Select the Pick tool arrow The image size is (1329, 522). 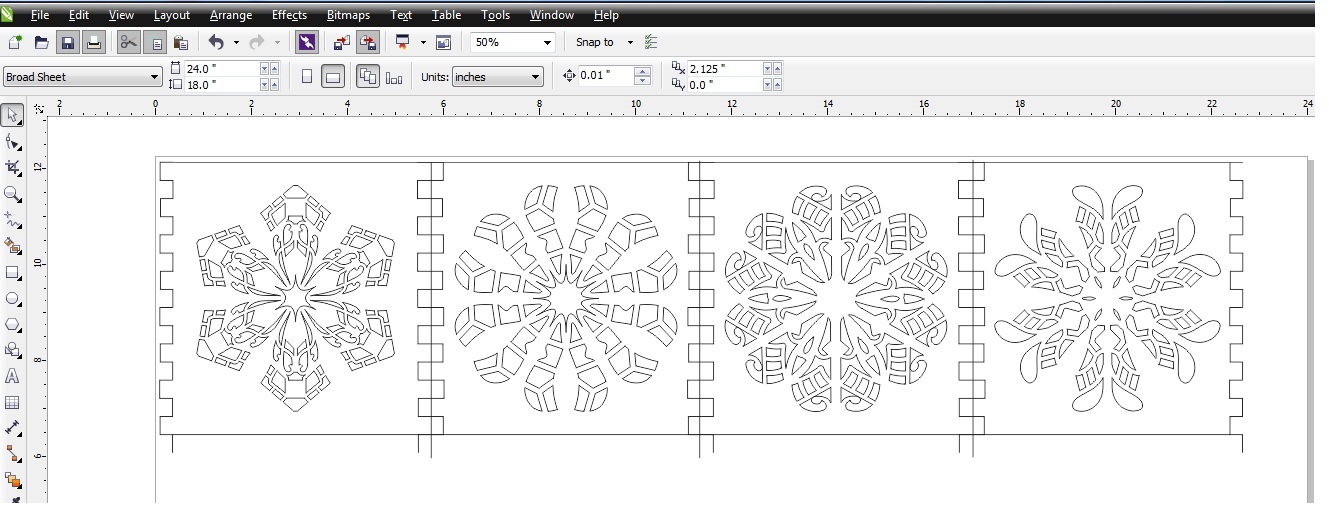point(12,116)
